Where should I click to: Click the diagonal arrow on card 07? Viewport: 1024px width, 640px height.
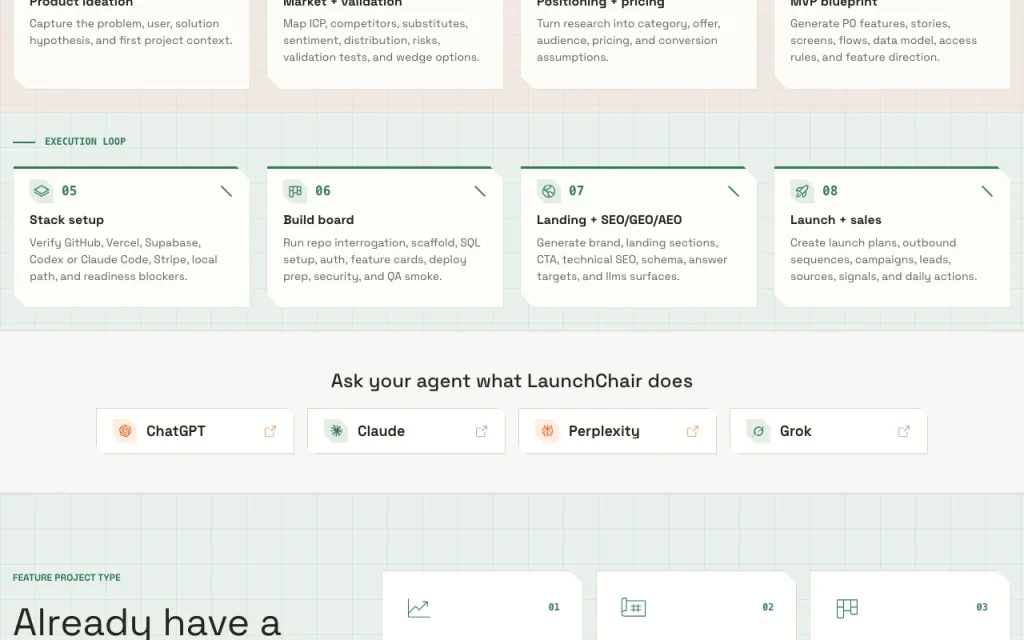[x=733, y=191]
